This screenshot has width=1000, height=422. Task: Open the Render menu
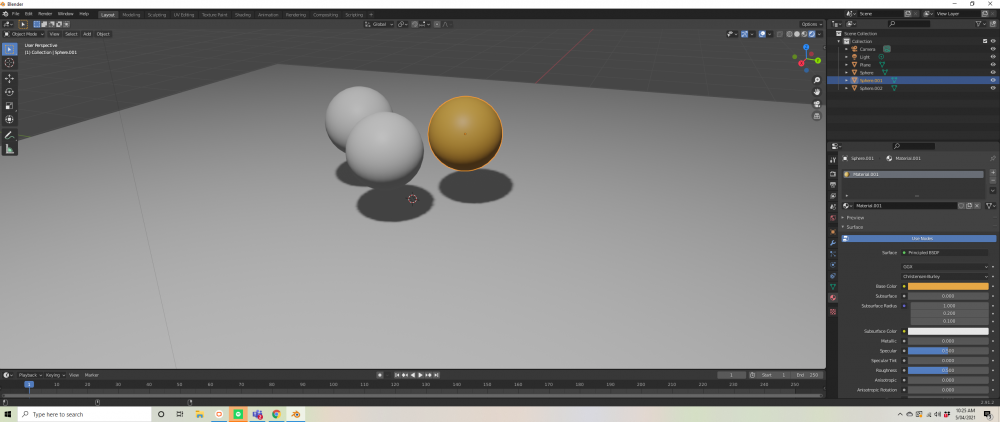point(45,14)
